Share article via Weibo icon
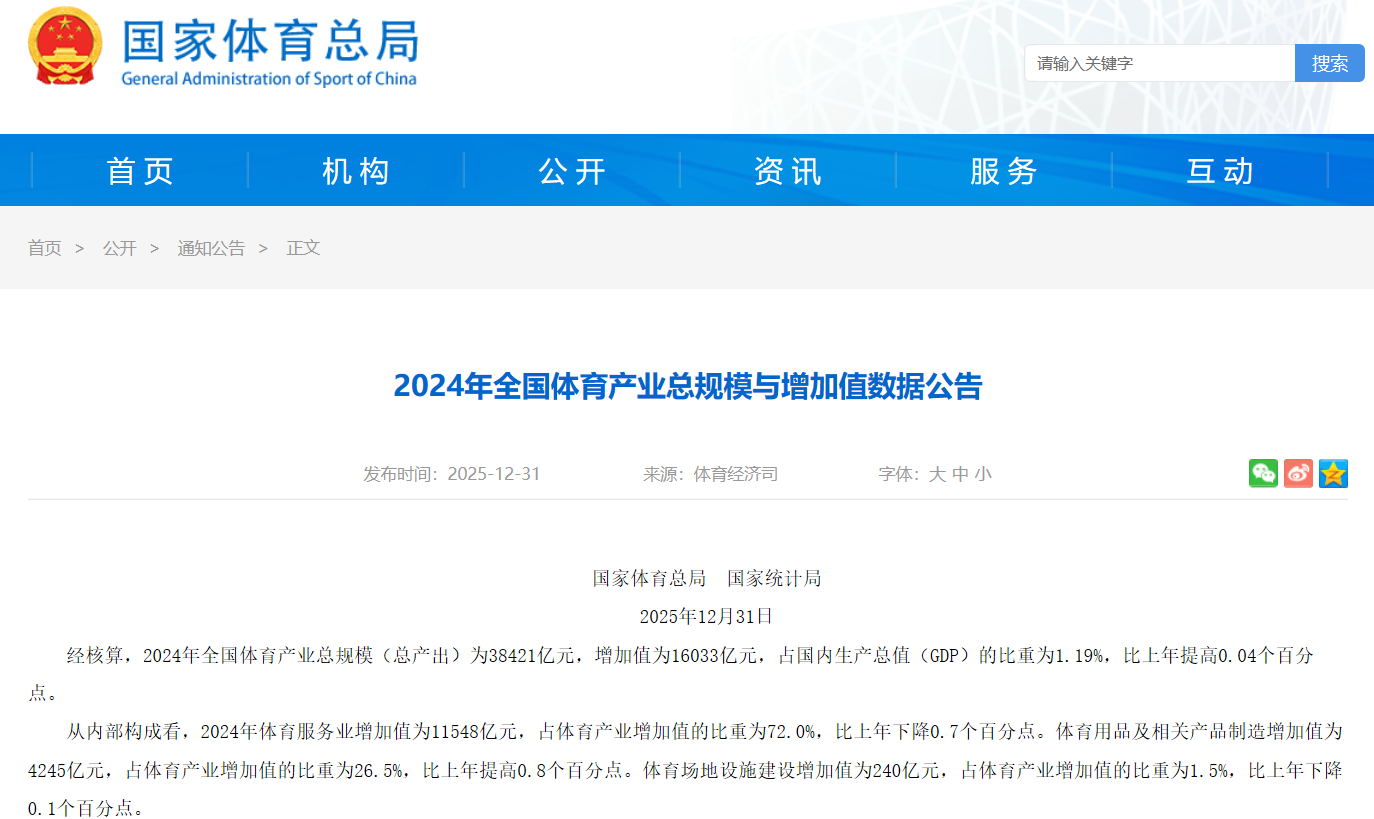Screen dimensions: 1374x819 [1298, 473]
